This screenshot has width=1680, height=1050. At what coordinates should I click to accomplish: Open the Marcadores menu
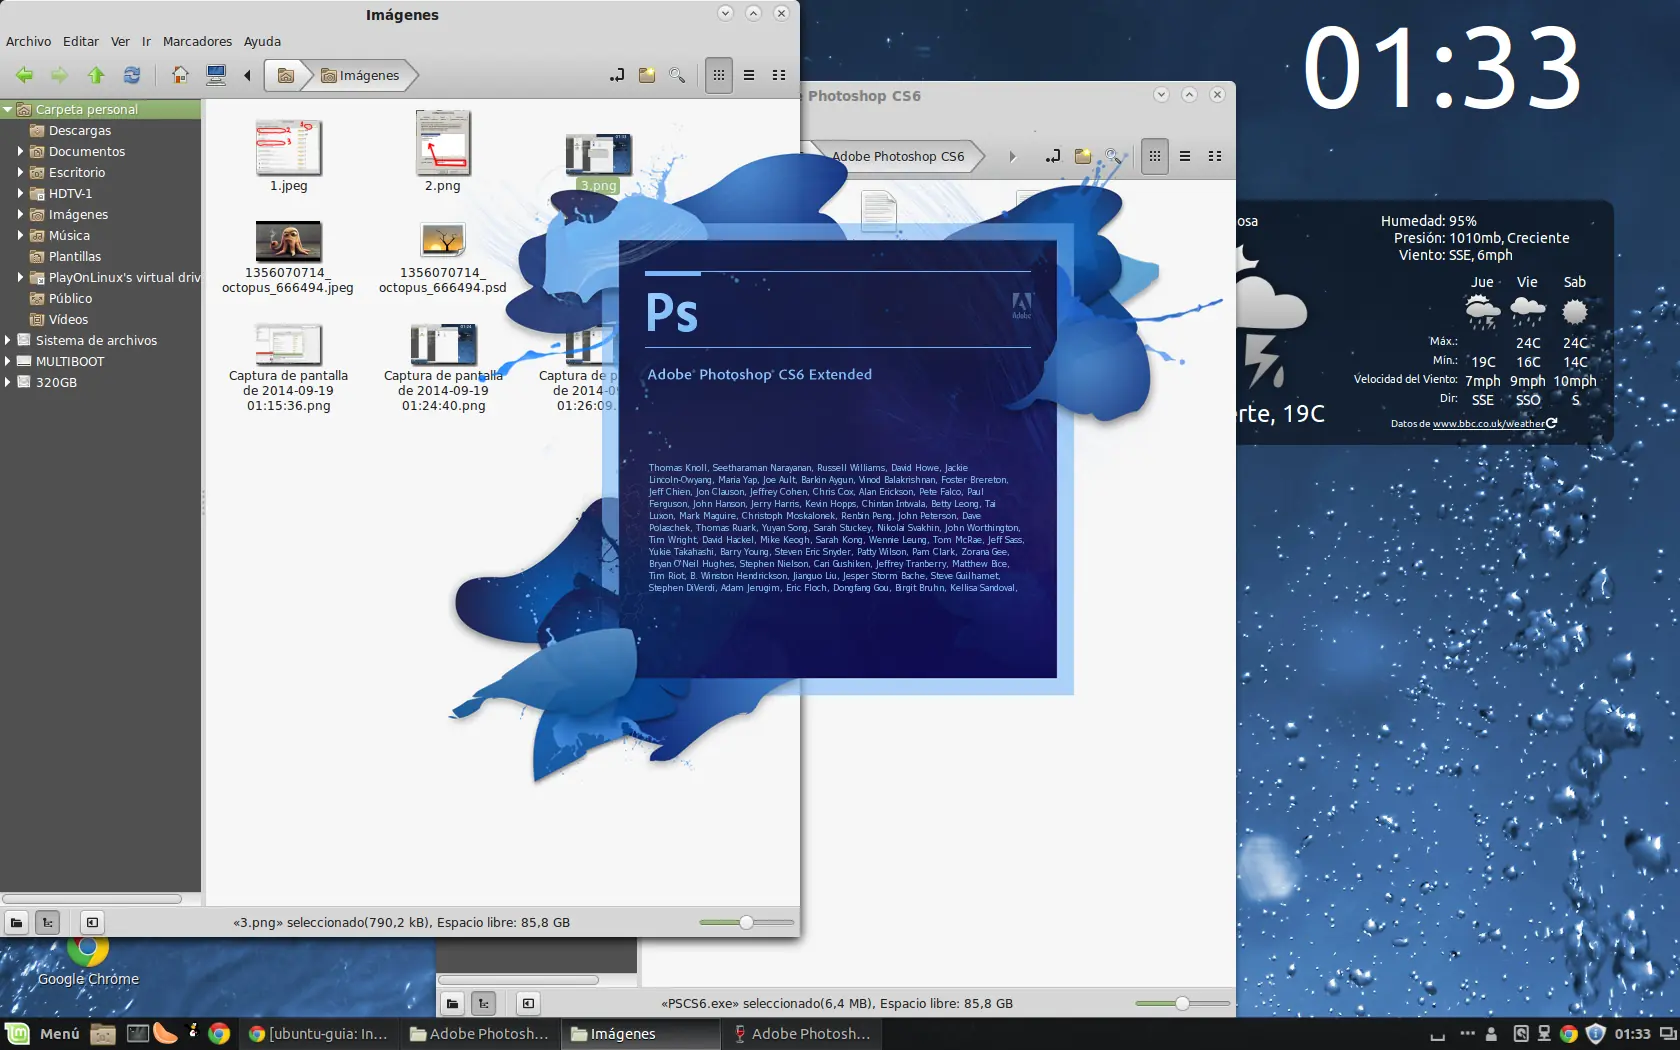pyautogui.click(x=197, y=41)
